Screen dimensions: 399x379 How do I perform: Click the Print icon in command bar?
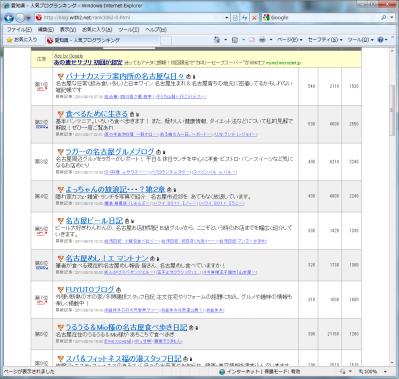[263, 40]
